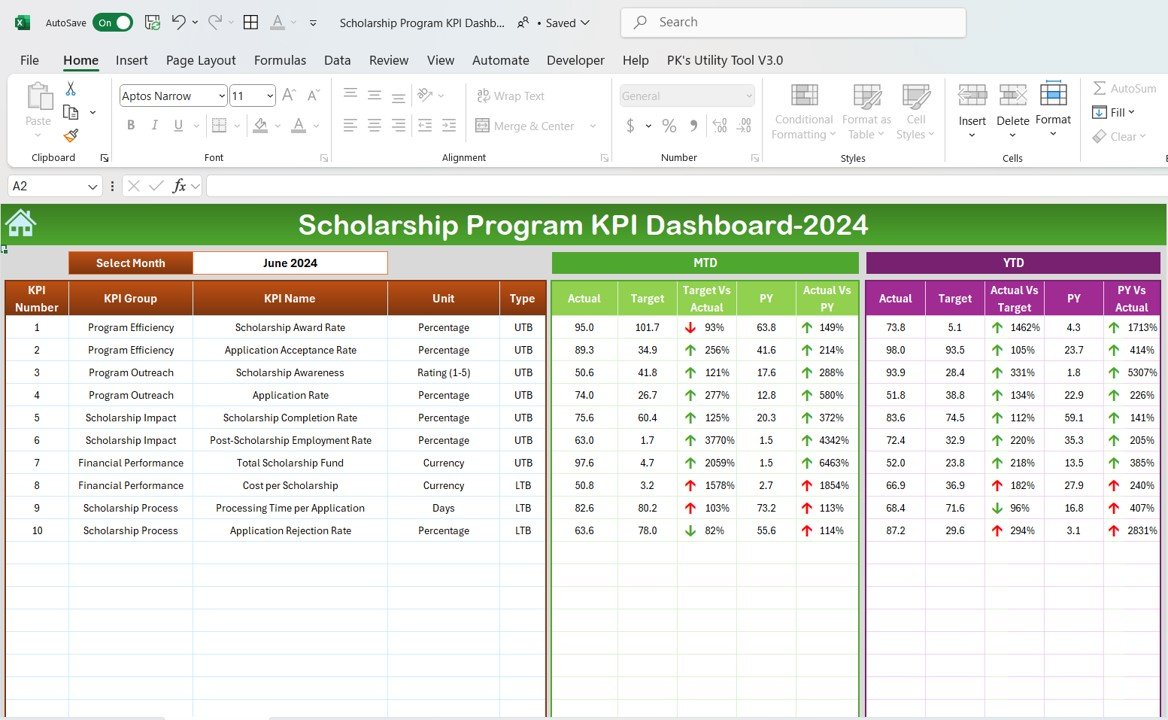Undo the last action
Viewport: 1168px width, 720px height.
[x=178, y=22]
